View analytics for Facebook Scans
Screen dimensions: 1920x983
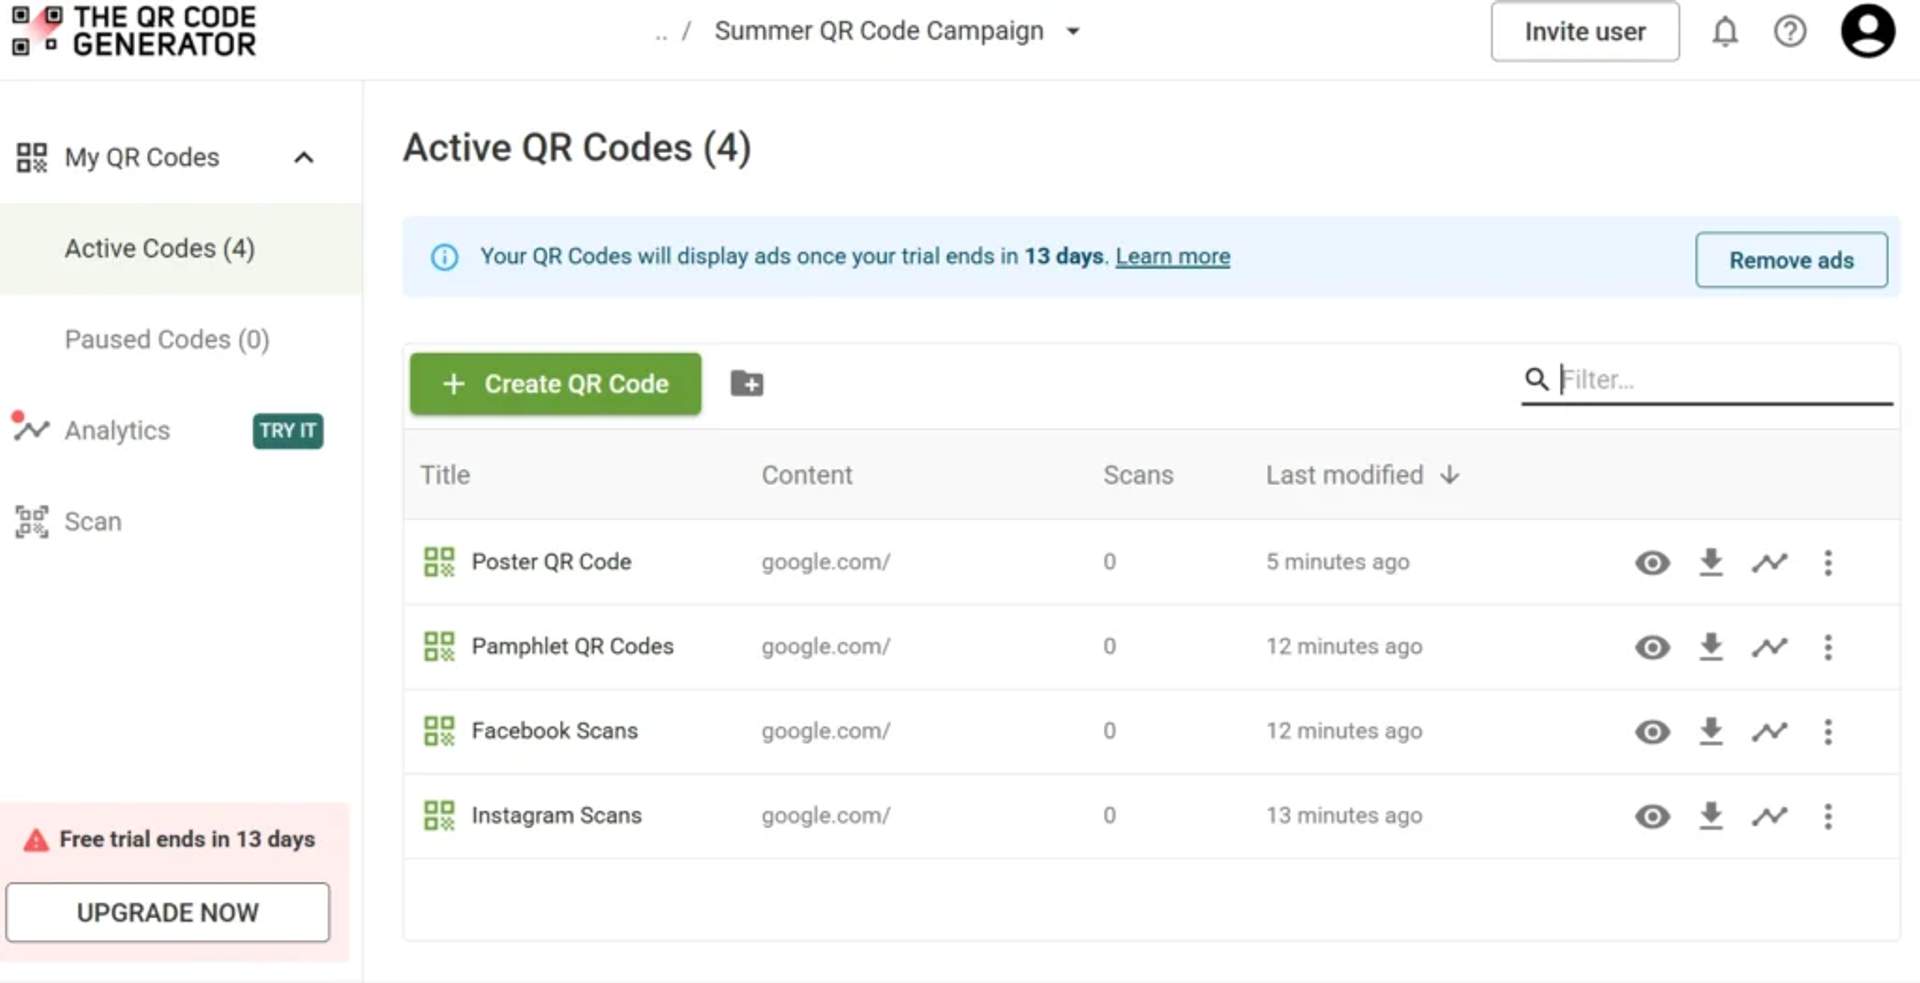click(x=1769, y=732)
